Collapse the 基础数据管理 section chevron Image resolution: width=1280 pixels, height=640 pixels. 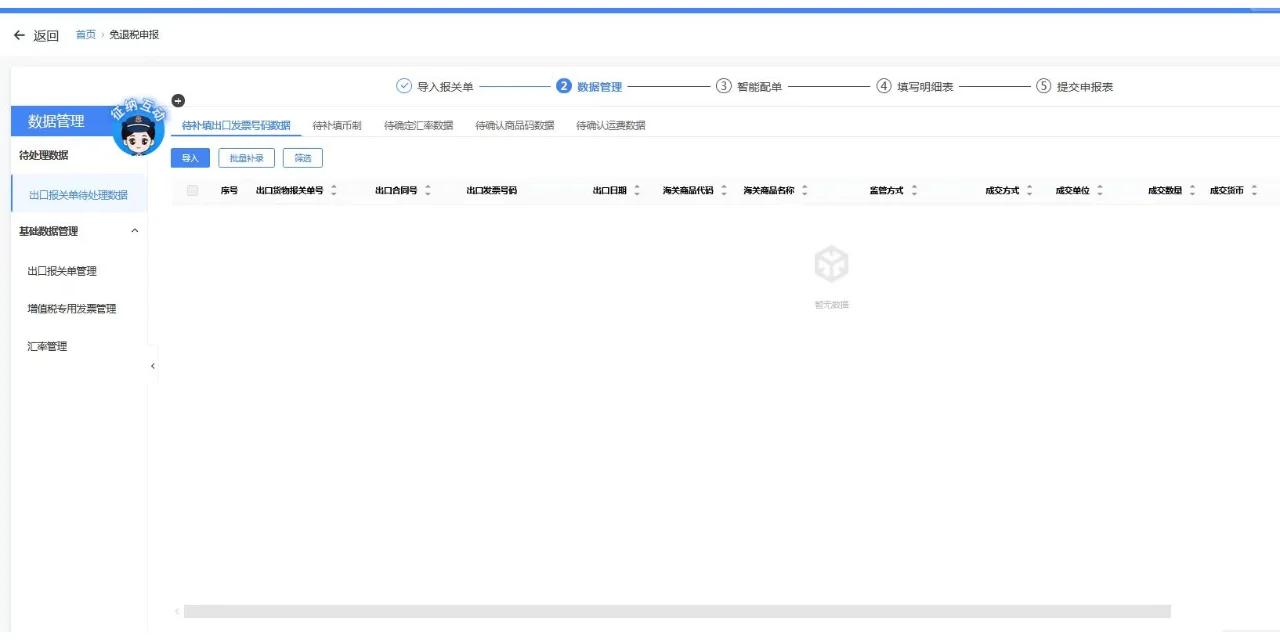pyautogui.click(x=135, y=230)
